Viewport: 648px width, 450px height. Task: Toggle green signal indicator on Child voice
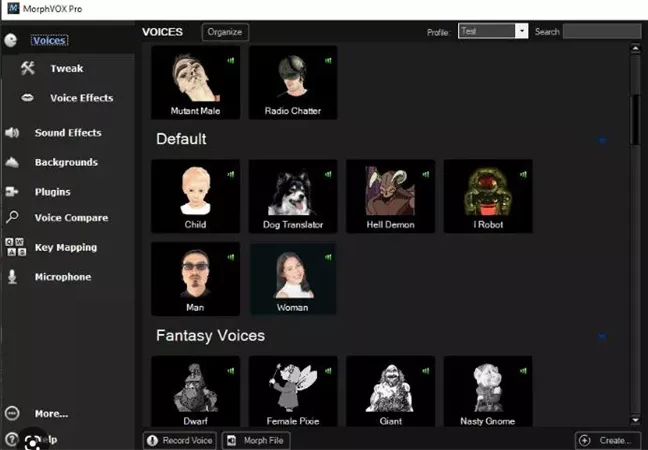[x=231, y=174]
